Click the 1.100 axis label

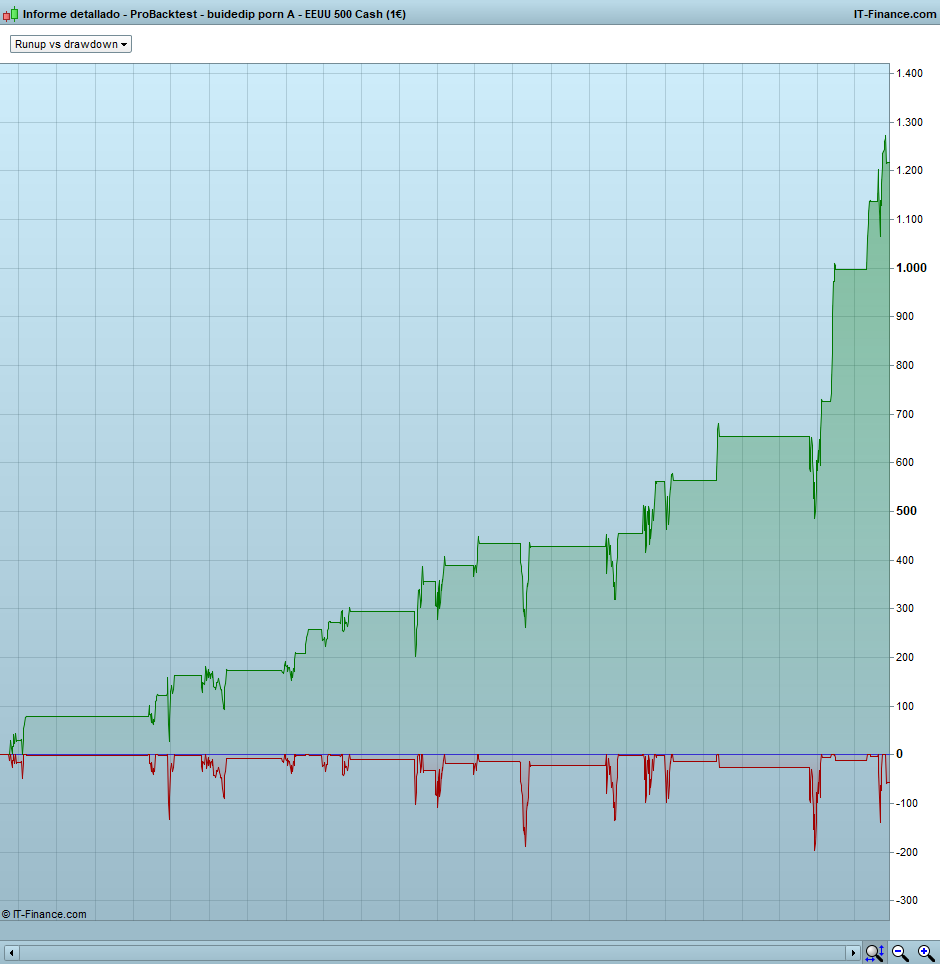coord(909,219)
